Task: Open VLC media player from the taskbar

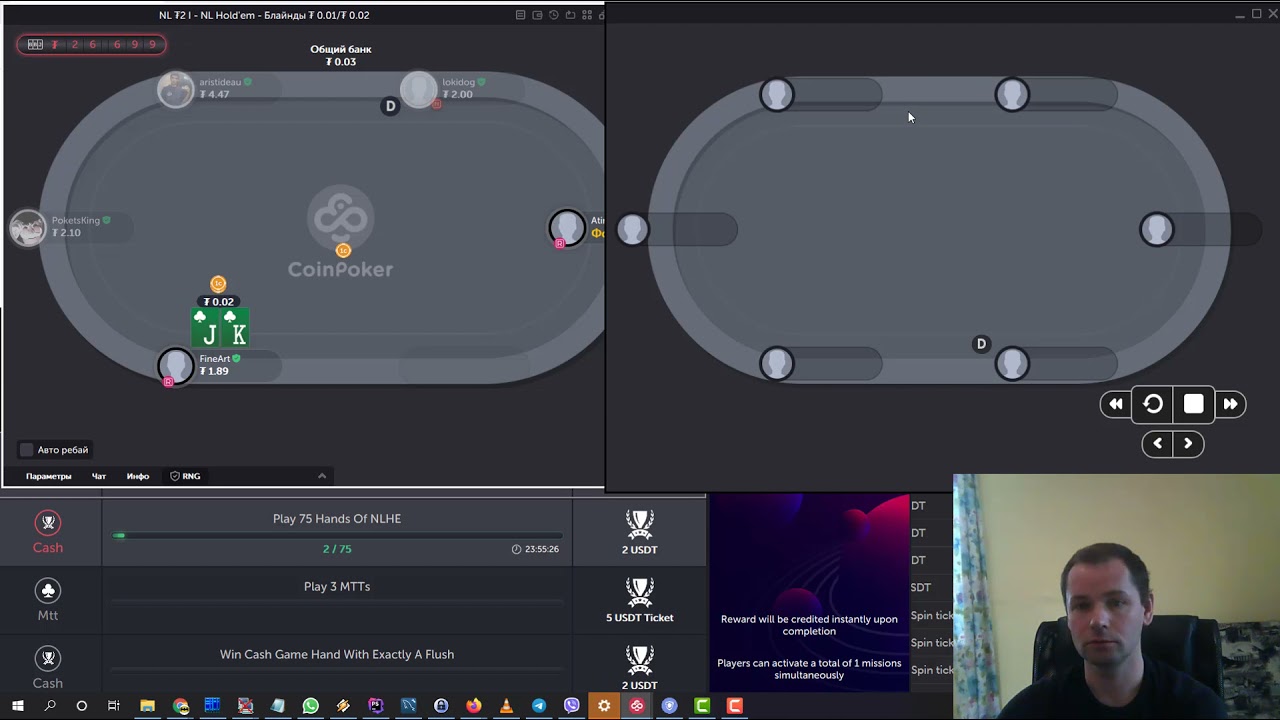Action: pos(506,706)
